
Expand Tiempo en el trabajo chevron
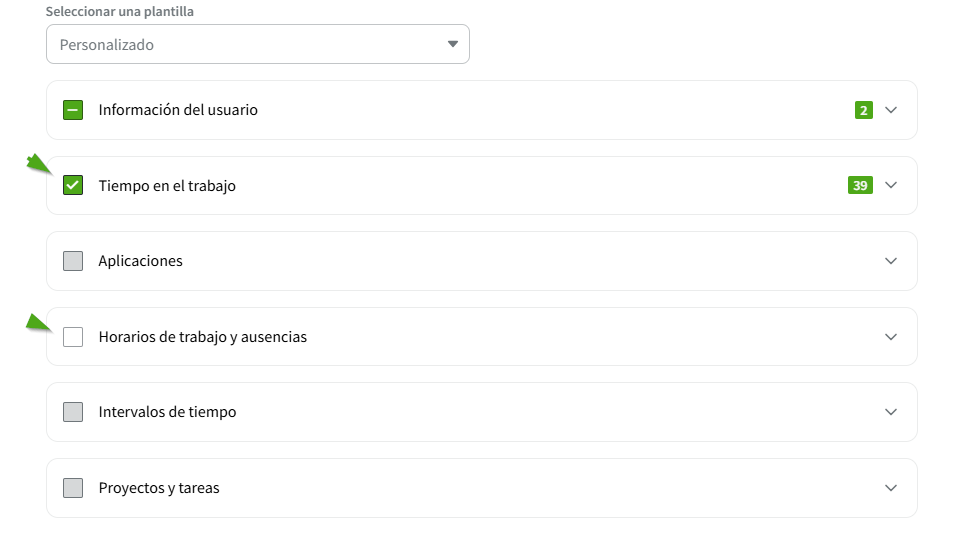[x=891, y=185]
